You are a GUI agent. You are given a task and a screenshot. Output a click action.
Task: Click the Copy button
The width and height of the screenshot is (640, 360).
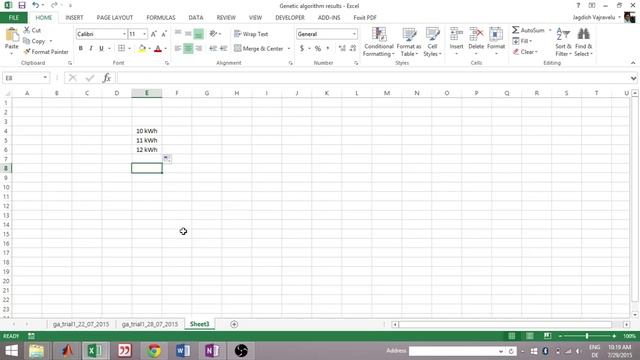click(35, 41)
